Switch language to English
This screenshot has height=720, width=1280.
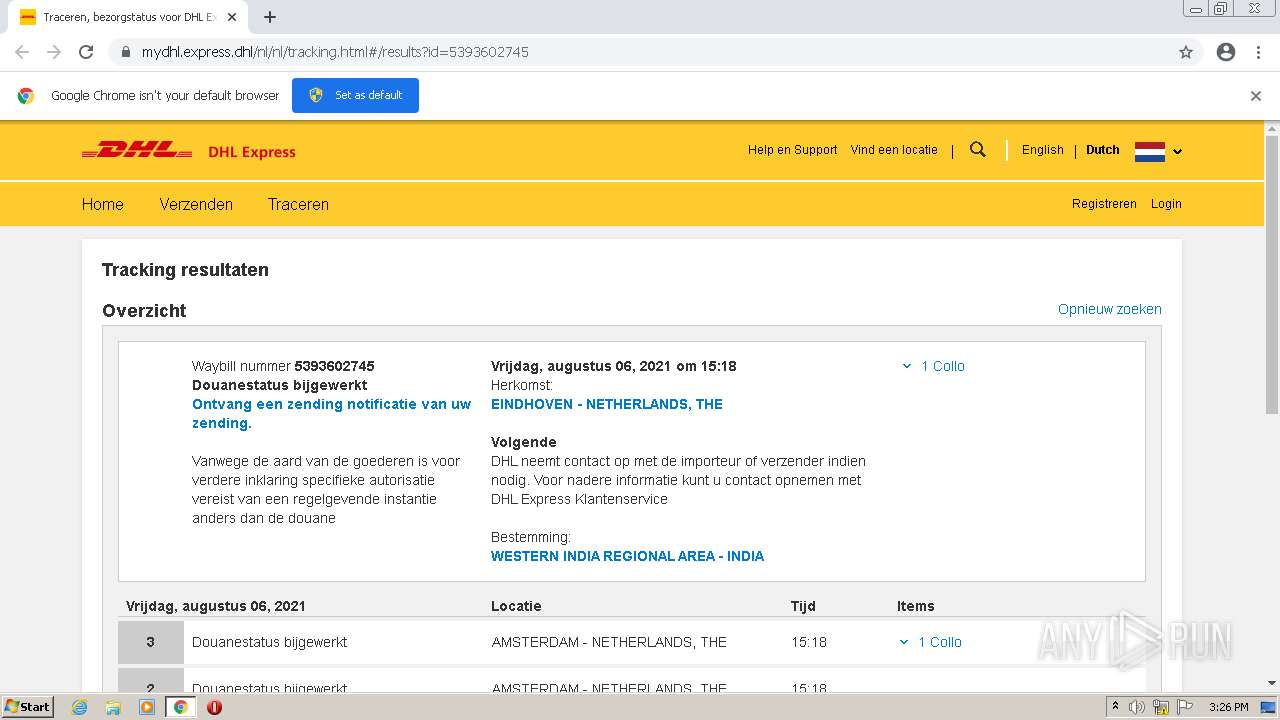1043,150
